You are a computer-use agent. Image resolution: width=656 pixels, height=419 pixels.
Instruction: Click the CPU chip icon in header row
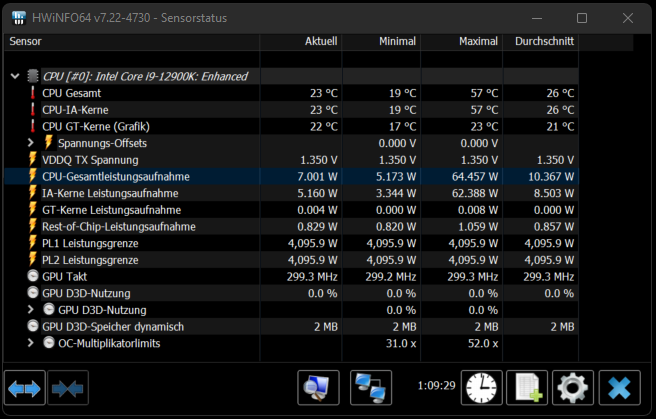[33, 76]
